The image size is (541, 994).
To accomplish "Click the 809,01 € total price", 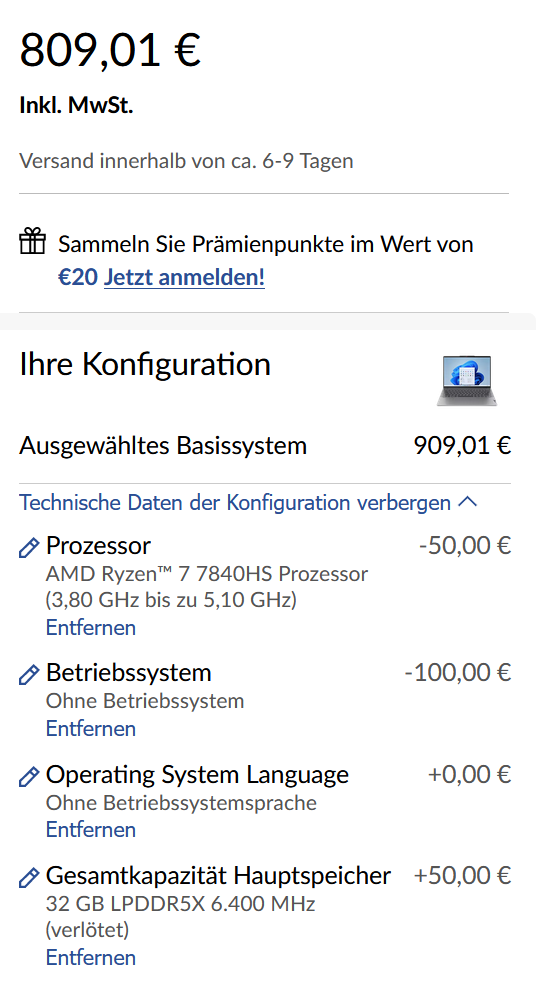I will click(x=110, y=49).
